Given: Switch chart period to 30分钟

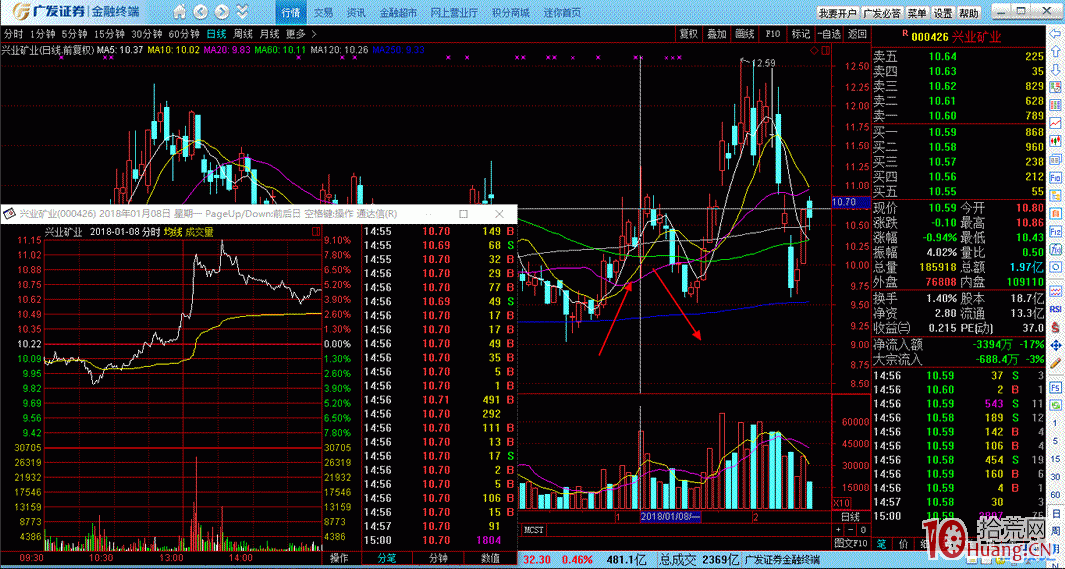Looking at the screenshot, I should [146, 34].
